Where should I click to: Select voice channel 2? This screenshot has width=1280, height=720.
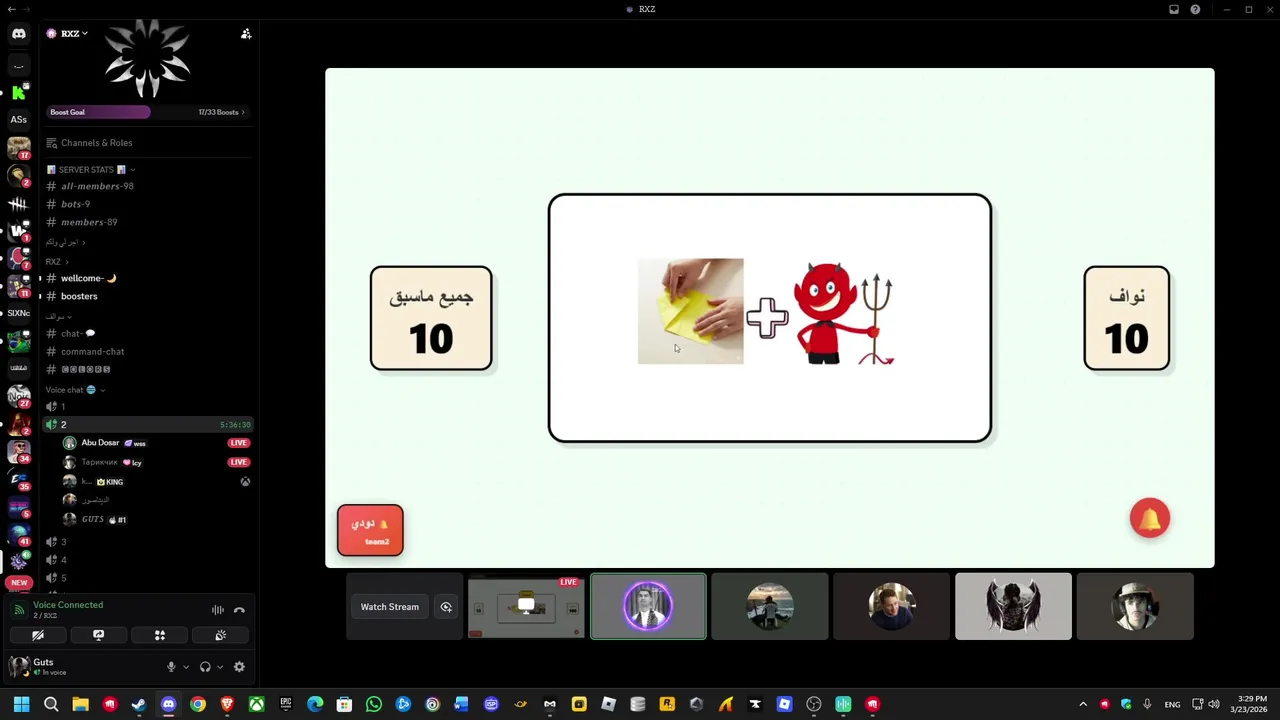coord(147,425)
